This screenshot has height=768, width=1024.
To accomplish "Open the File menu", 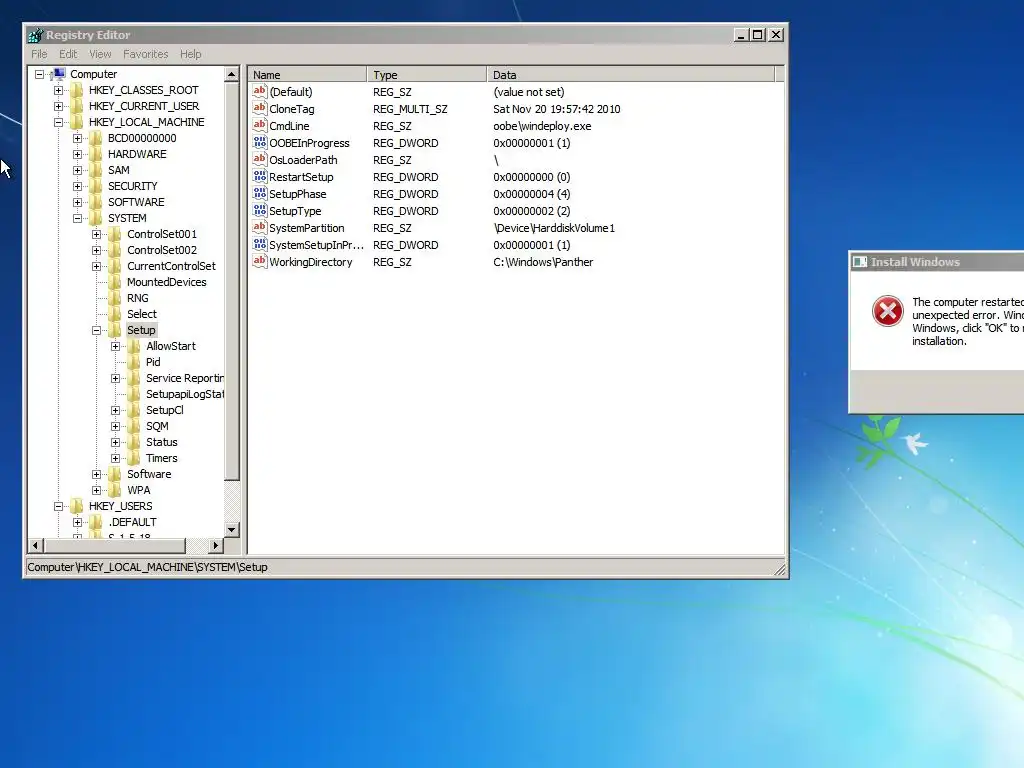I will pos(39,54).
